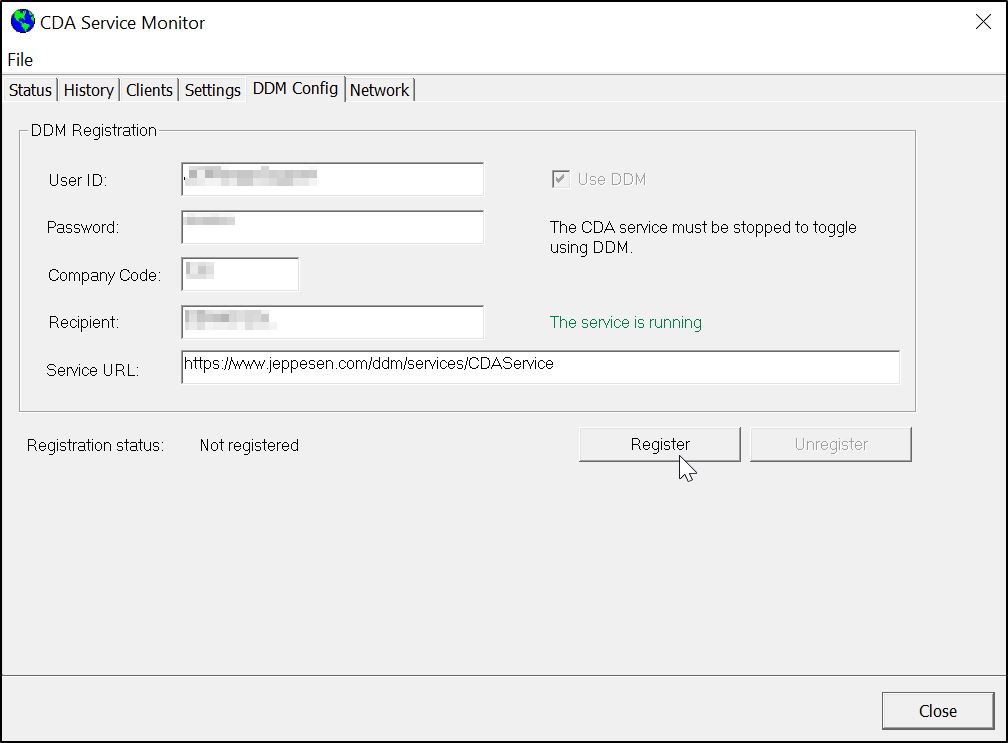Screen dimensions: 1008x743
Task: Open the Clients tab
Action: tap(148, 90)
